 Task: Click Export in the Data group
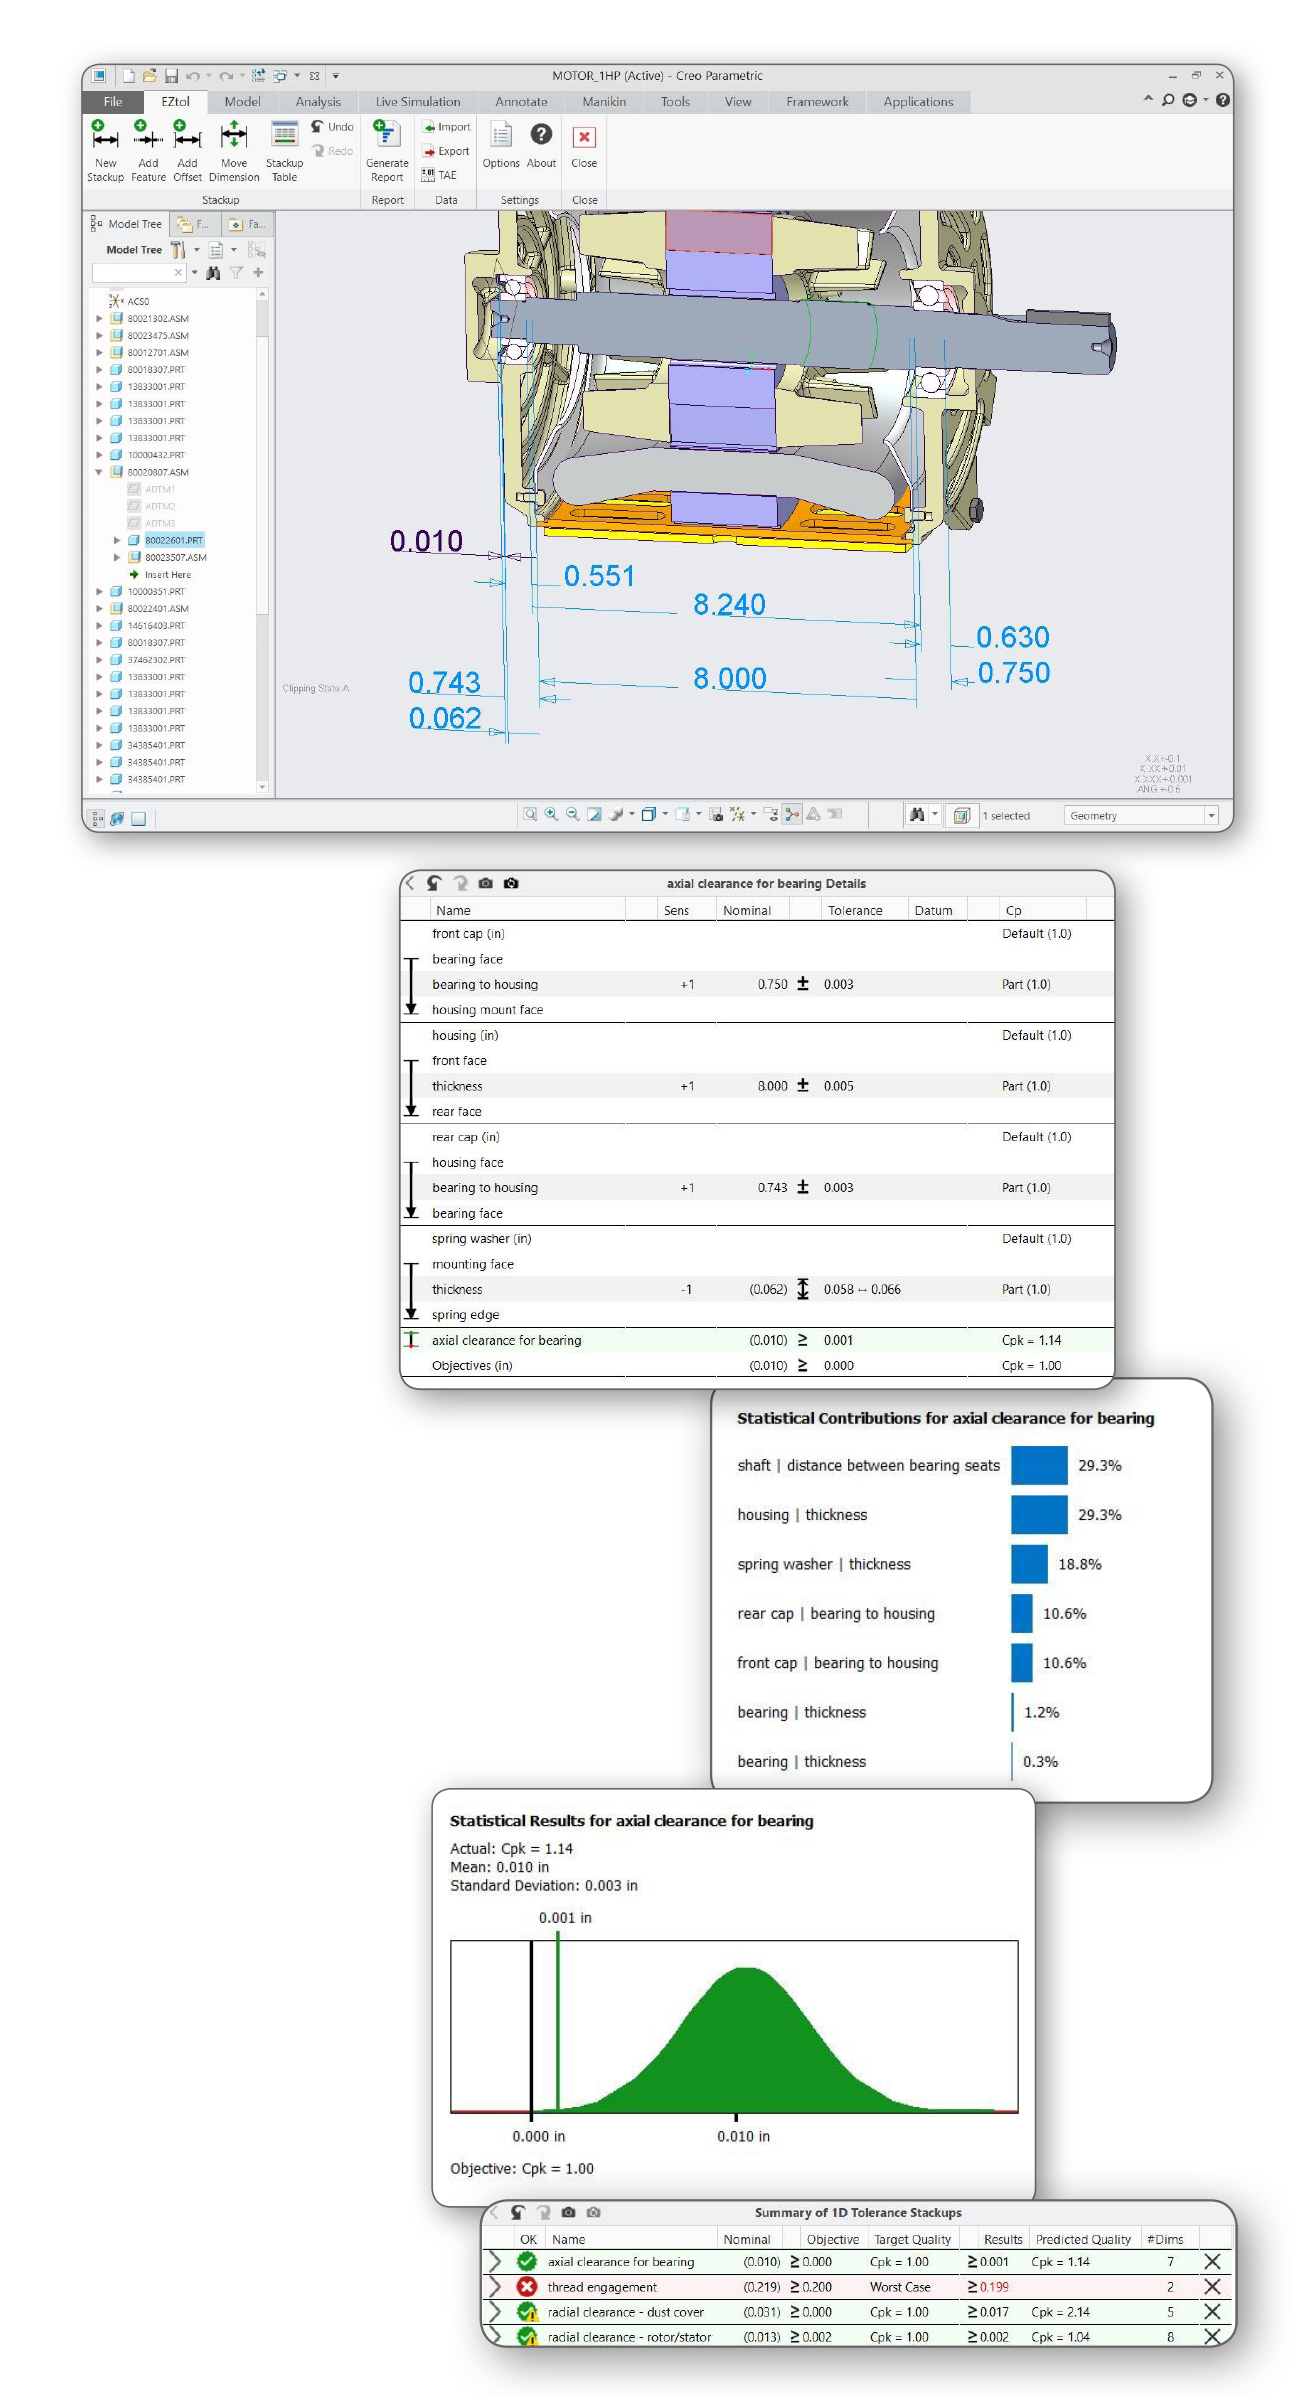coord(446,151)
